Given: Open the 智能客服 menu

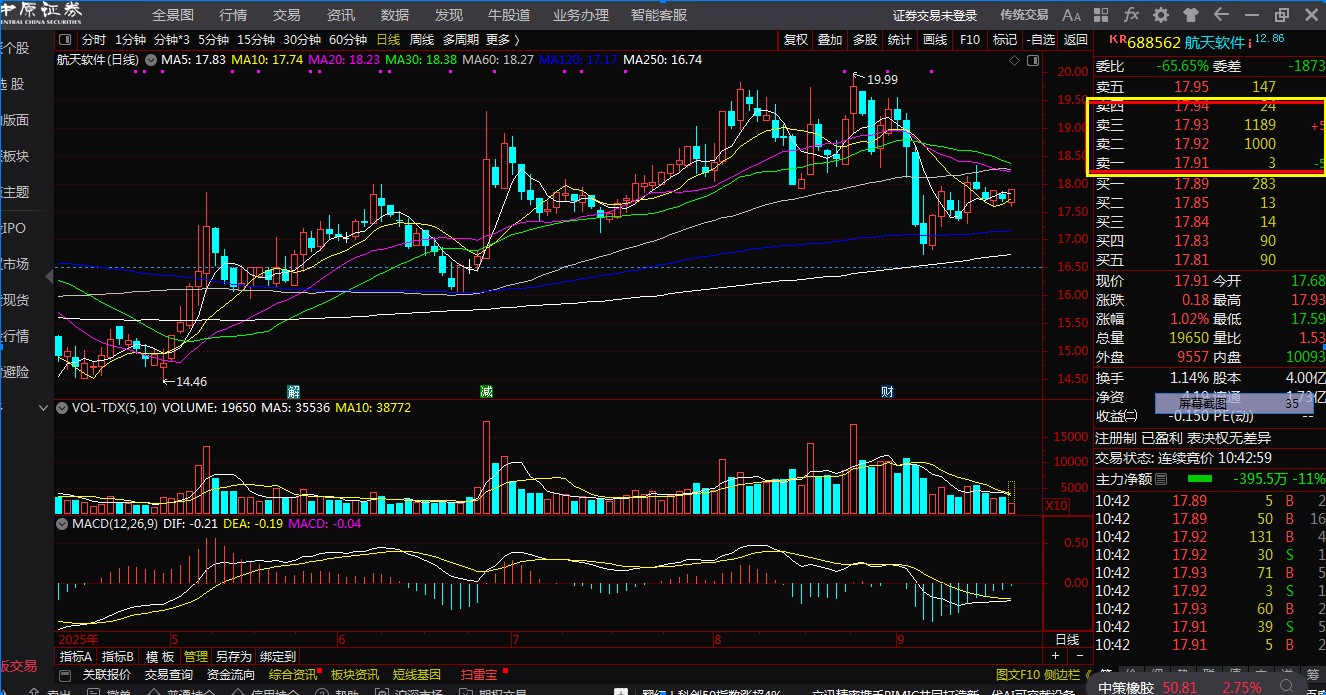Looking at the screenshot, I should coord(659,15).
